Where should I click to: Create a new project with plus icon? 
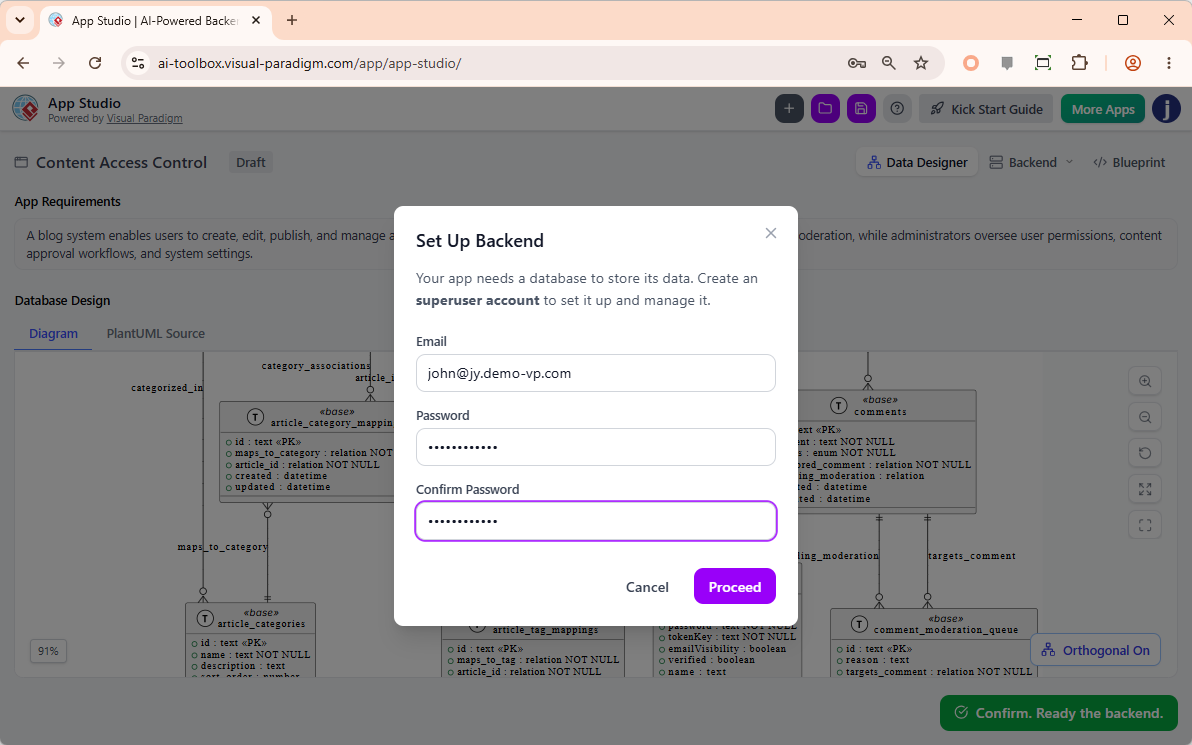(x=789, y=109)
